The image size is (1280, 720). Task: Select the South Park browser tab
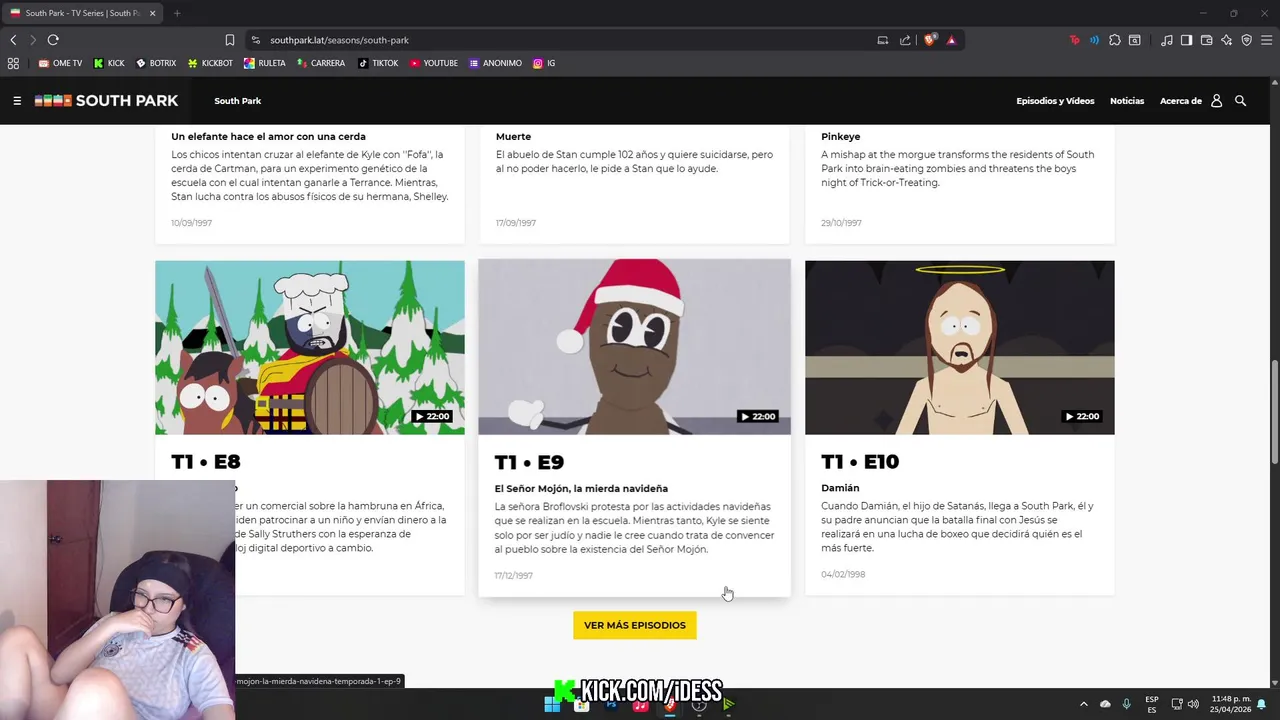point(82,13)
